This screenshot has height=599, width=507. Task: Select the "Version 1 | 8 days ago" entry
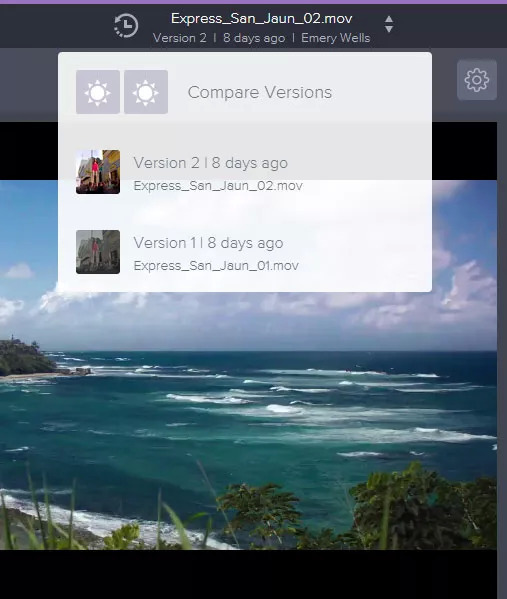coord(208,243)
